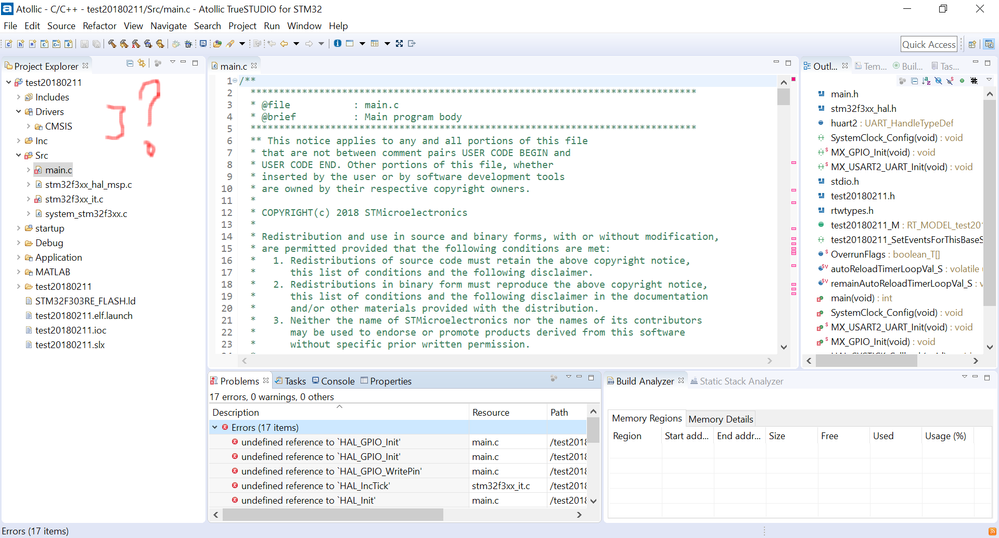Click the Debug bug icon in toolbar
999x538 pixels.
(x=189, y=43)
